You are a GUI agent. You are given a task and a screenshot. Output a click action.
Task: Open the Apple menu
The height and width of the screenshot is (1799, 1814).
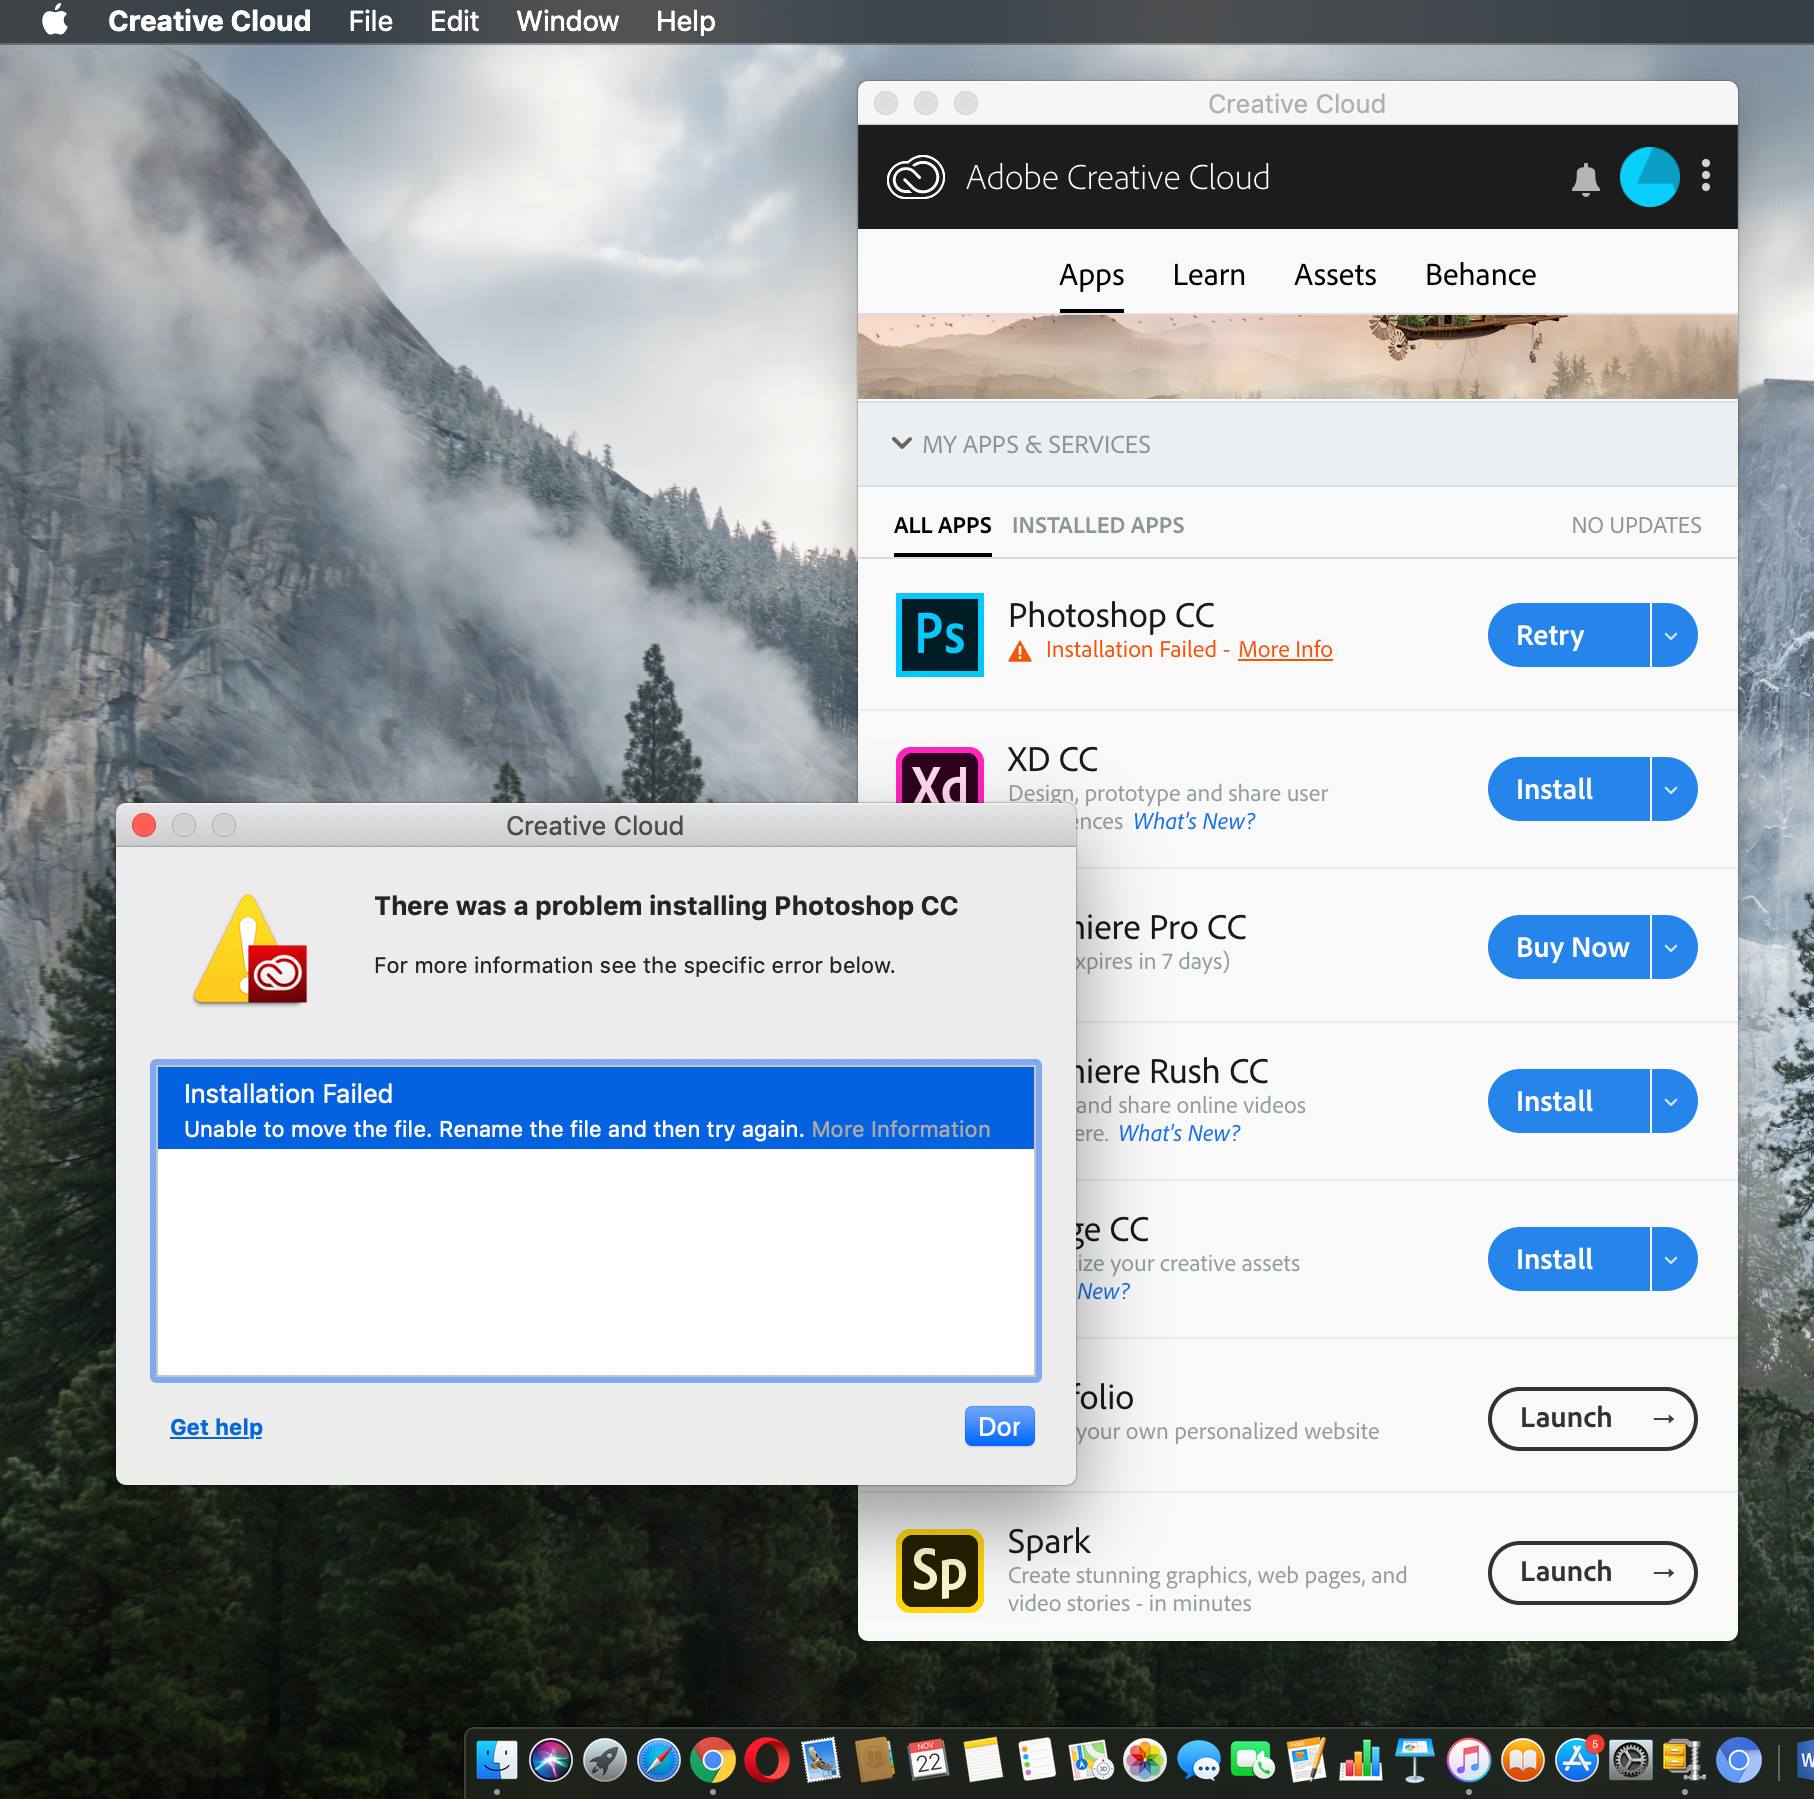tap(55, 20)
